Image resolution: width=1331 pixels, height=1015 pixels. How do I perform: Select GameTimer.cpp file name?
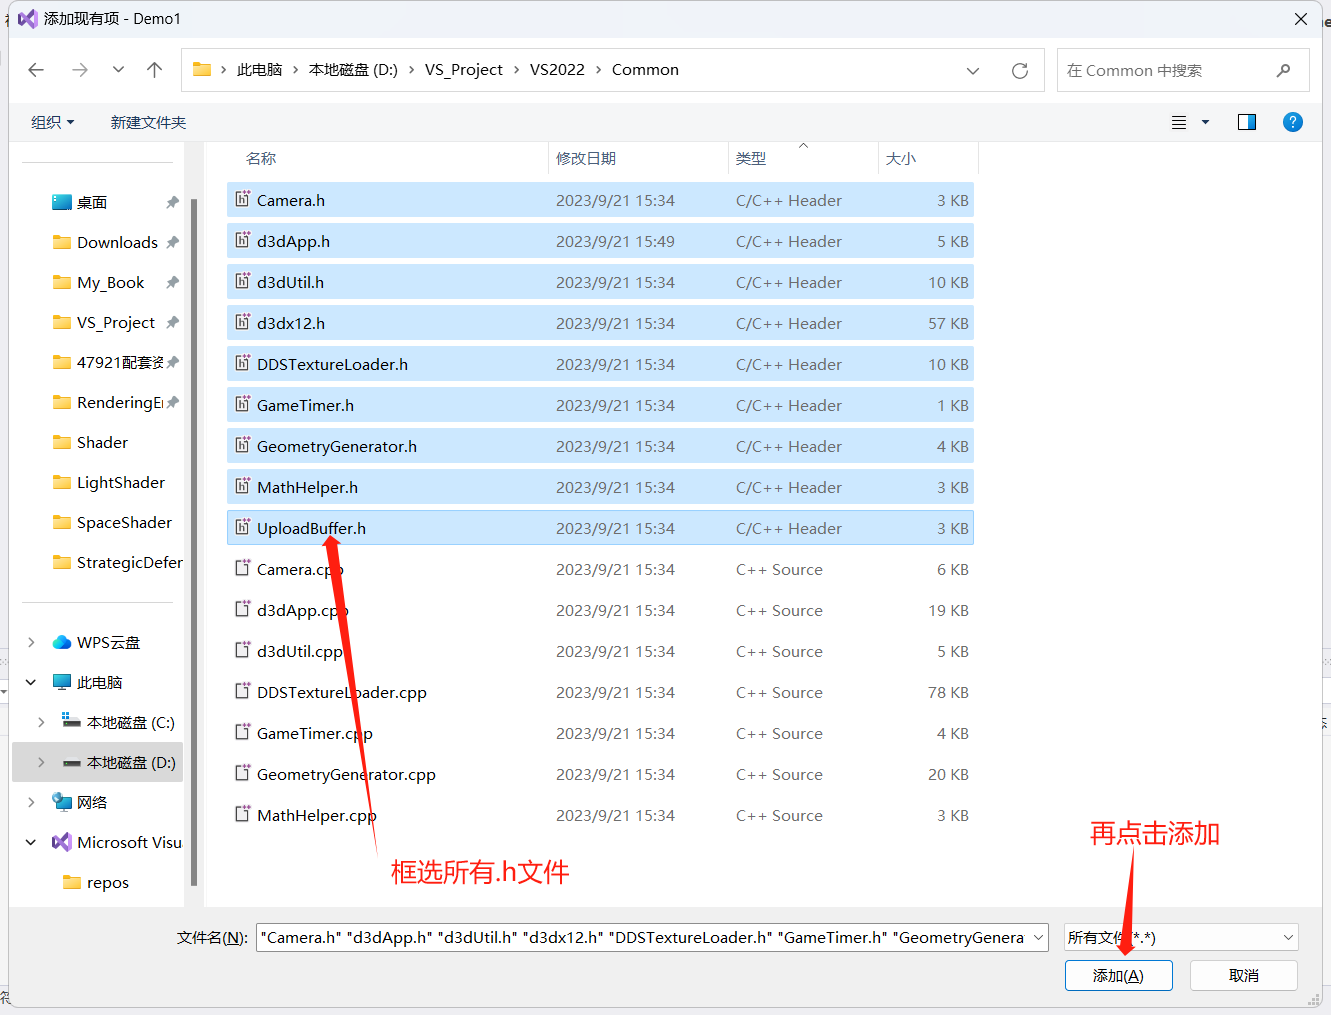[x=314, y=733]
